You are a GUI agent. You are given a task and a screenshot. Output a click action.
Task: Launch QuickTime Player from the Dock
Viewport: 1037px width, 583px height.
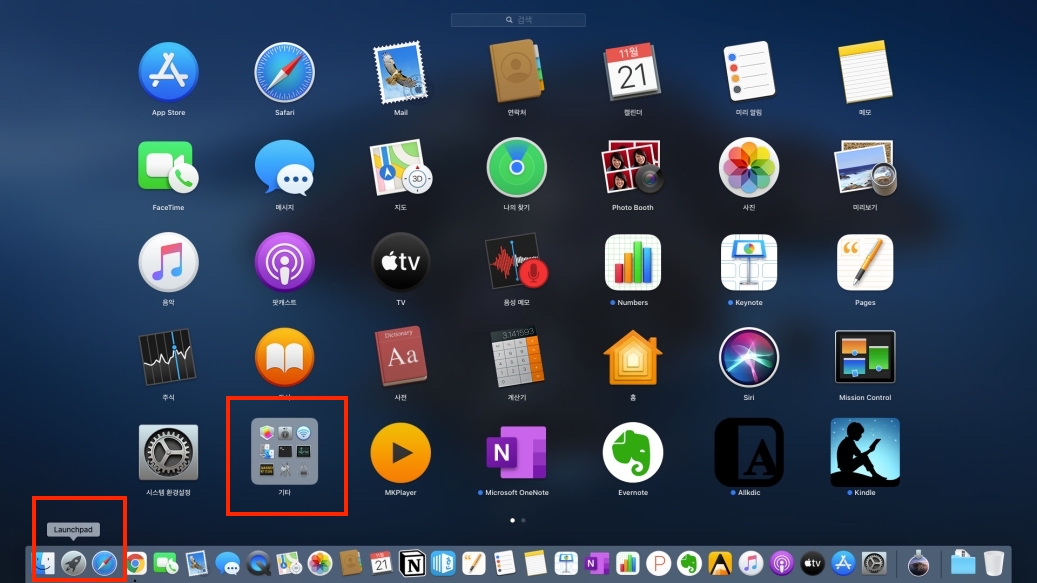[259, 563]
